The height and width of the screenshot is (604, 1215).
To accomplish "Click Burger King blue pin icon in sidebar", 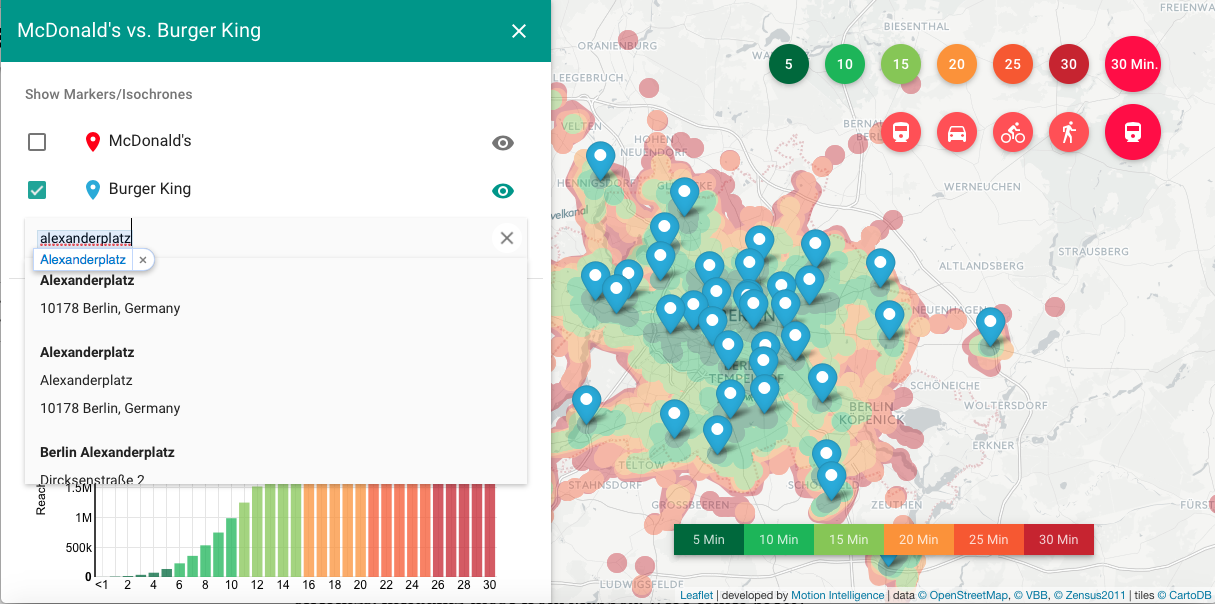I will [x=92, y=189].
